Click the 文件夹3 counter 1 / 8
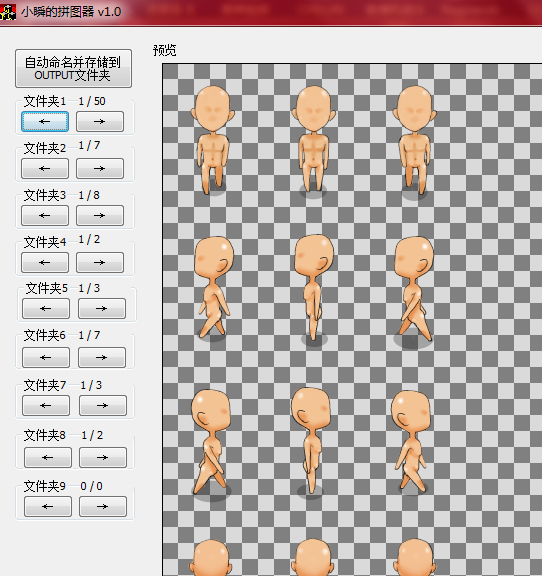This screenshot has width=542, height=576. [x=89, y=195]
